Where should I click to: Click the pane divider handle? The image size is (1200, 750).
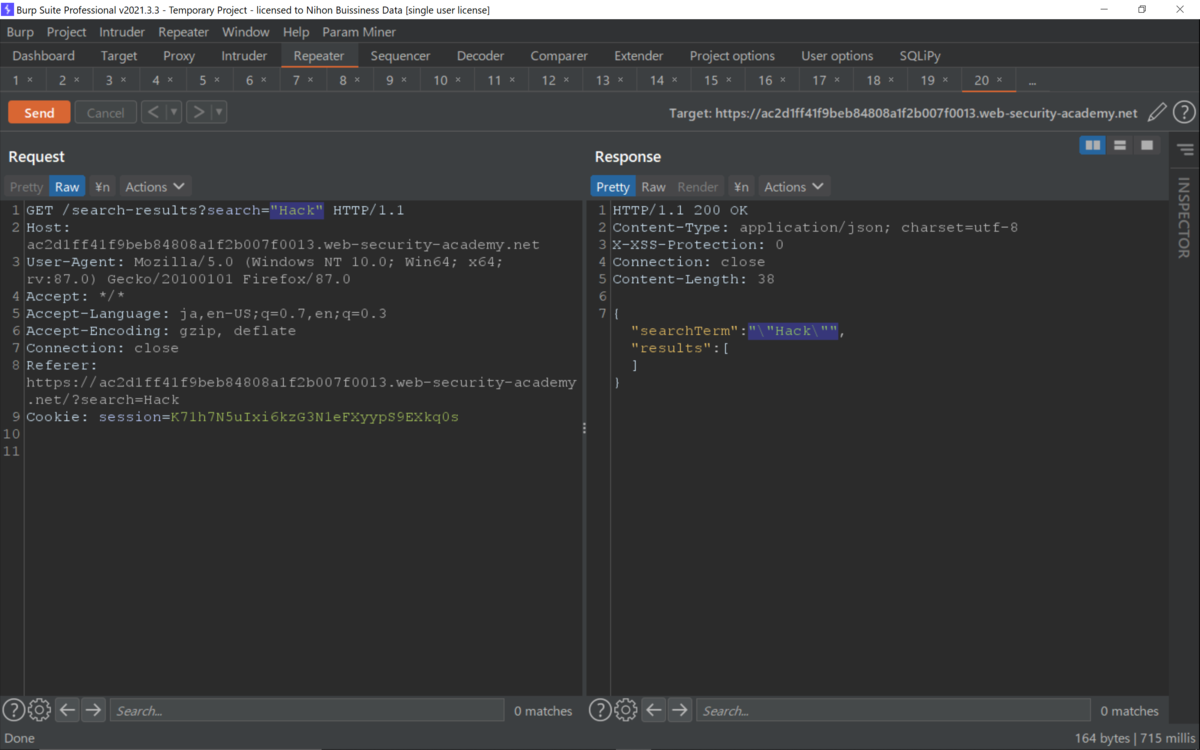pyautogui.click(x=585, y=428)
